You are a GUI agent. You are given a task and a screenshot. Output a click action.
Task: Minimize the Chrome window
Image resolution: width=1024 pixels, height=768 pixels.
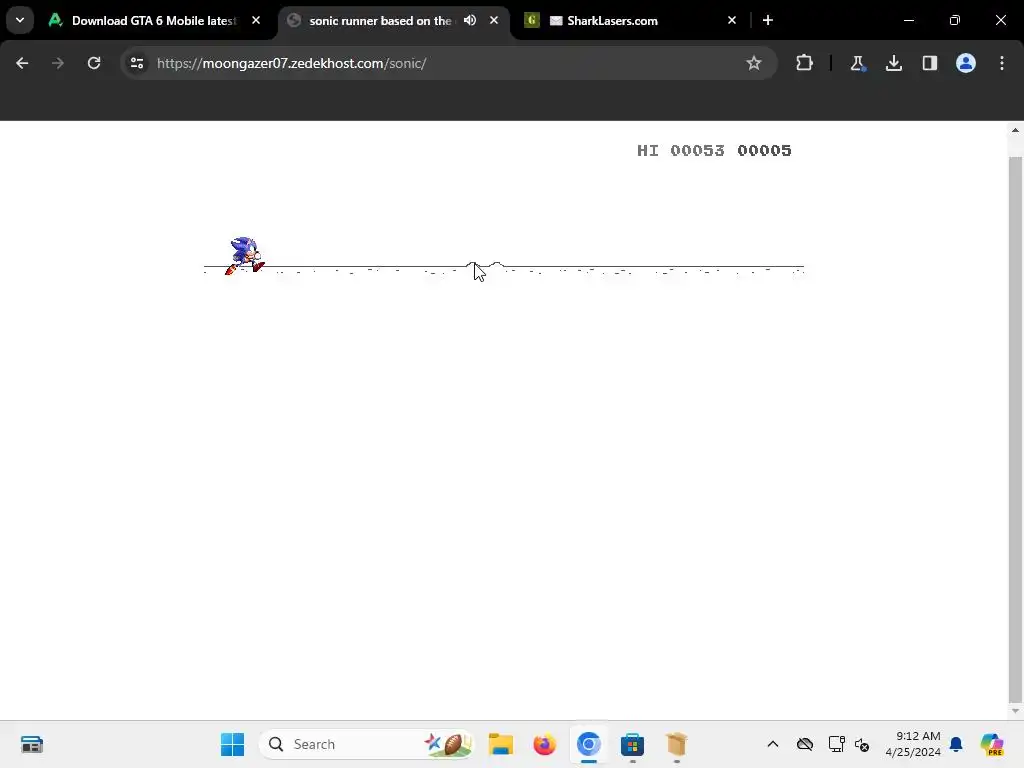(x=908, y=20)
